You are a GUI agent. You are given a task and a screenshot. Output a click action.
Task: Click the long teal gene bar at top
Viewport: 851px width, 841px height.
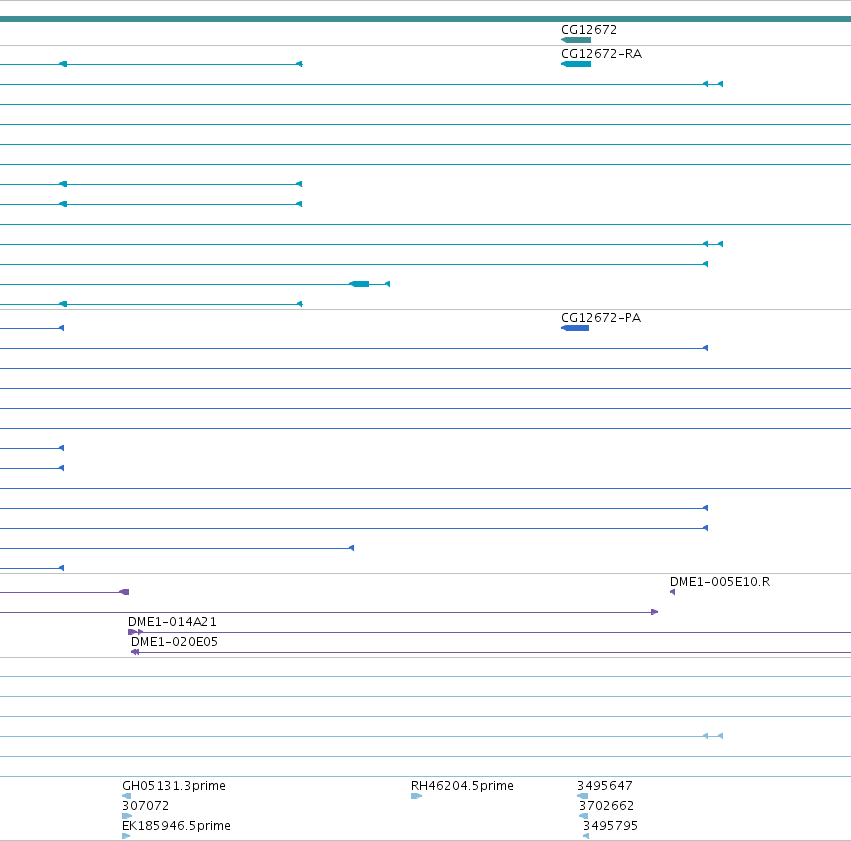point(426,20)
